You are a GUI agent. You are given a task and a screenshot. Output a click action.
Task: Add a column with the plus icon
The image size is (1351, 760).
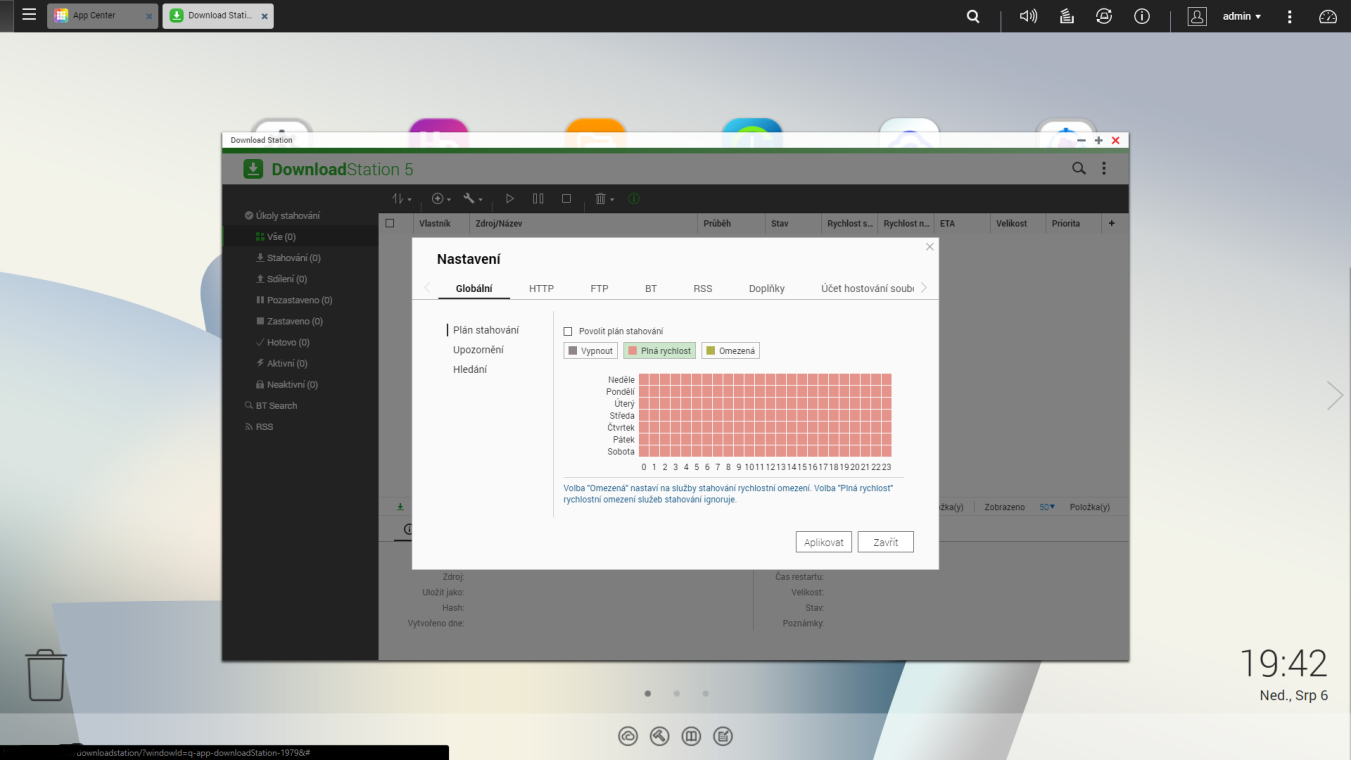click(1111, 223)
